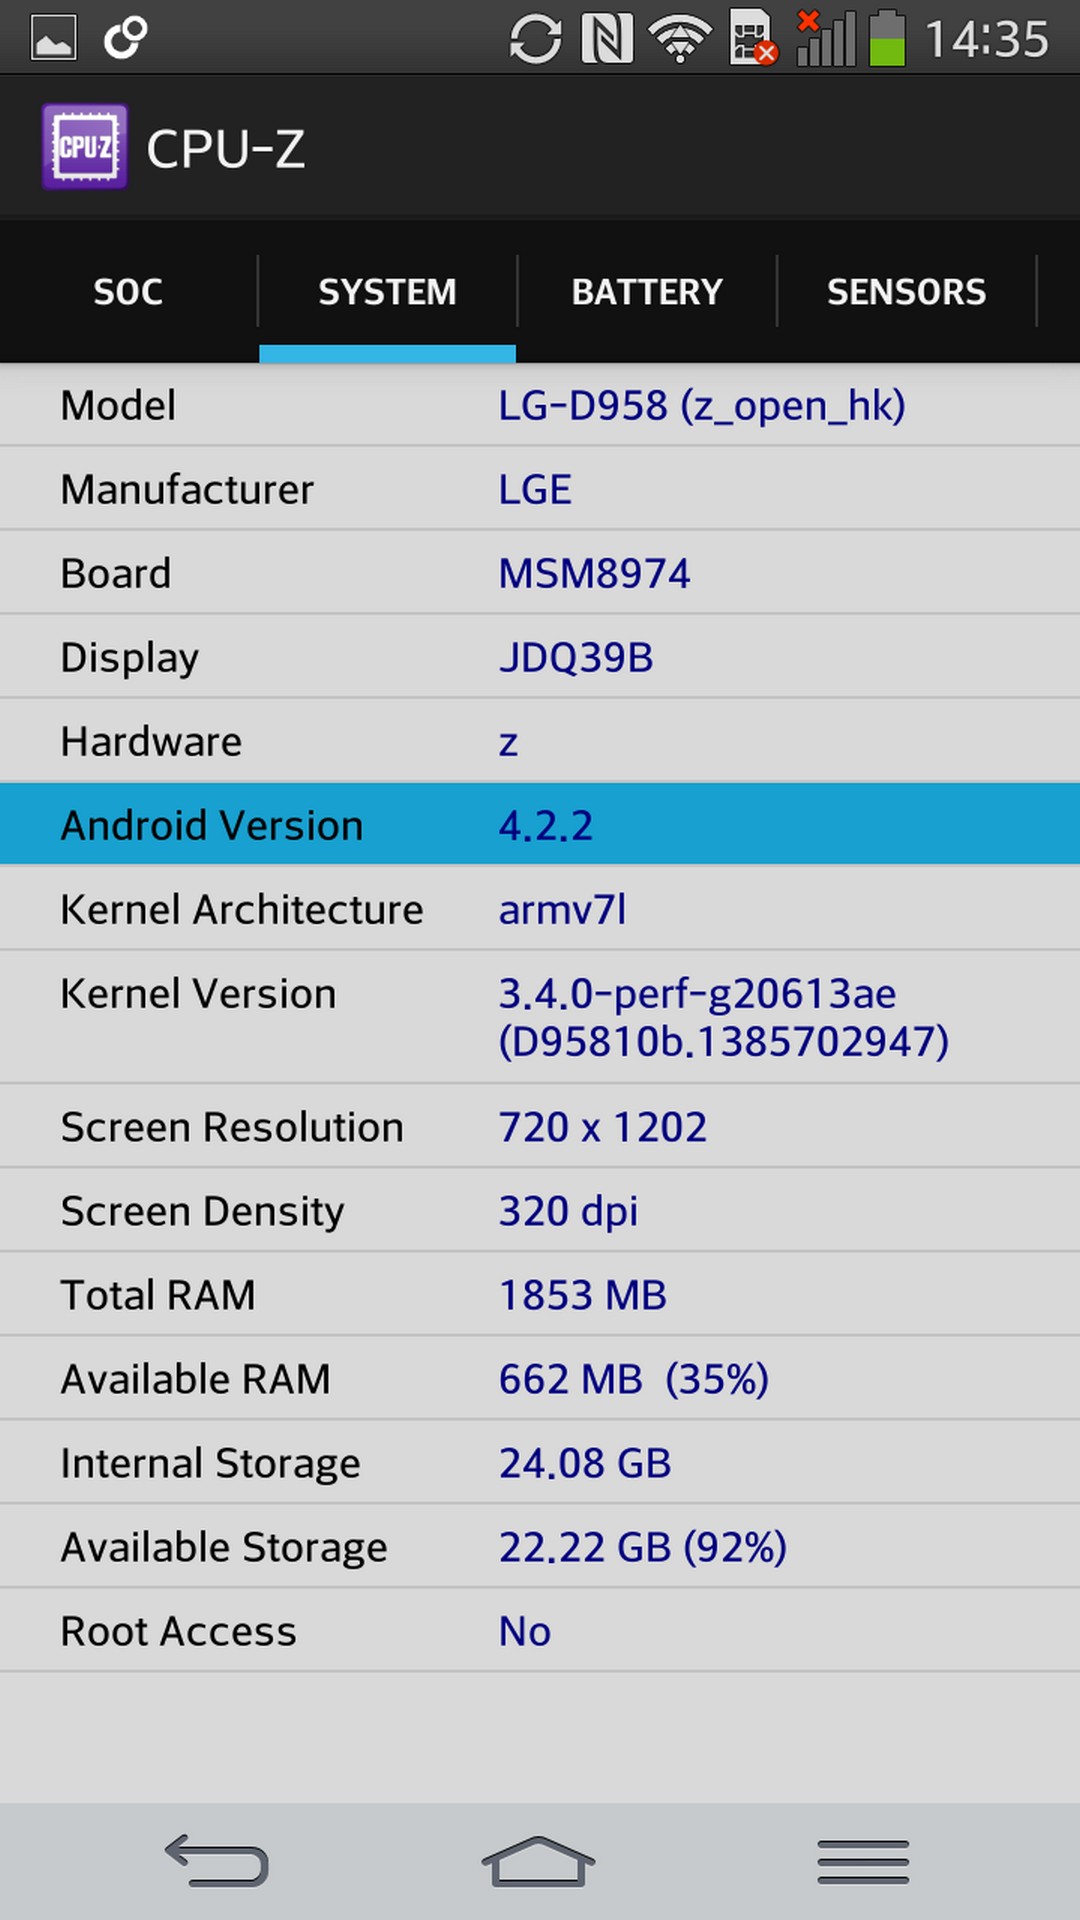Tap the Kernel Version row
Screen dimensions: 1080x1920
click(x=540, y=1017)
